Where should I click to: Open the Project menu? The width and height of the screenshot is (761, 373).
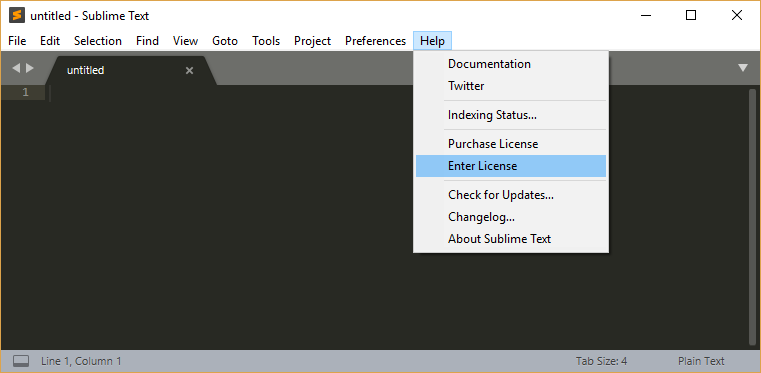click(313, 41)
